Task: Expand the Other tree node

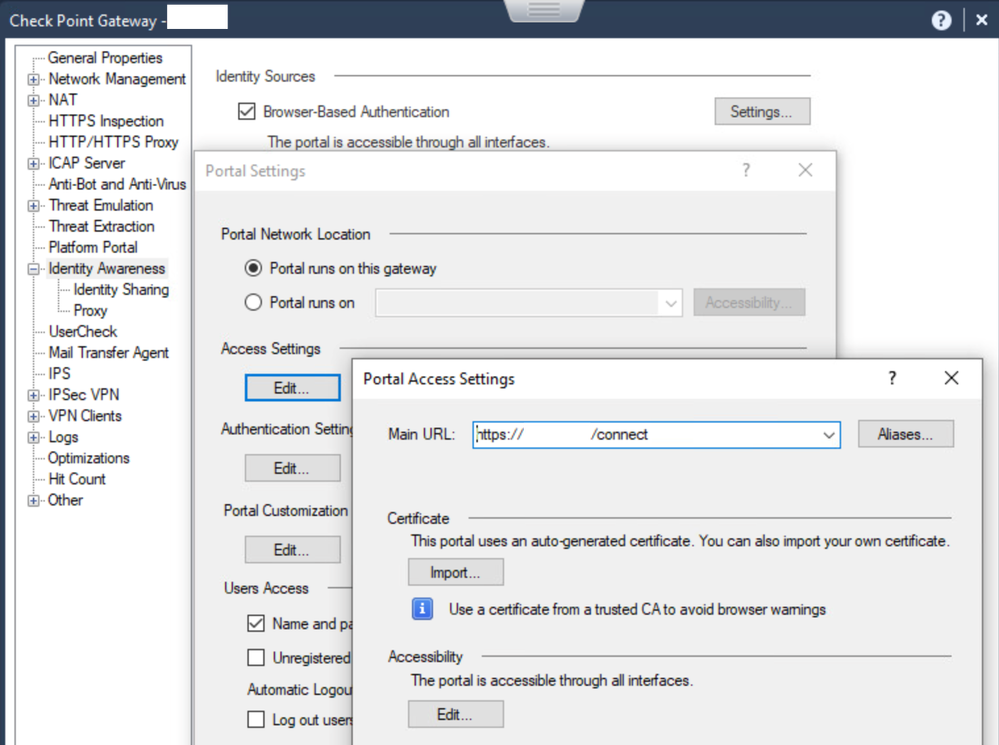Action: pos(33,500)
